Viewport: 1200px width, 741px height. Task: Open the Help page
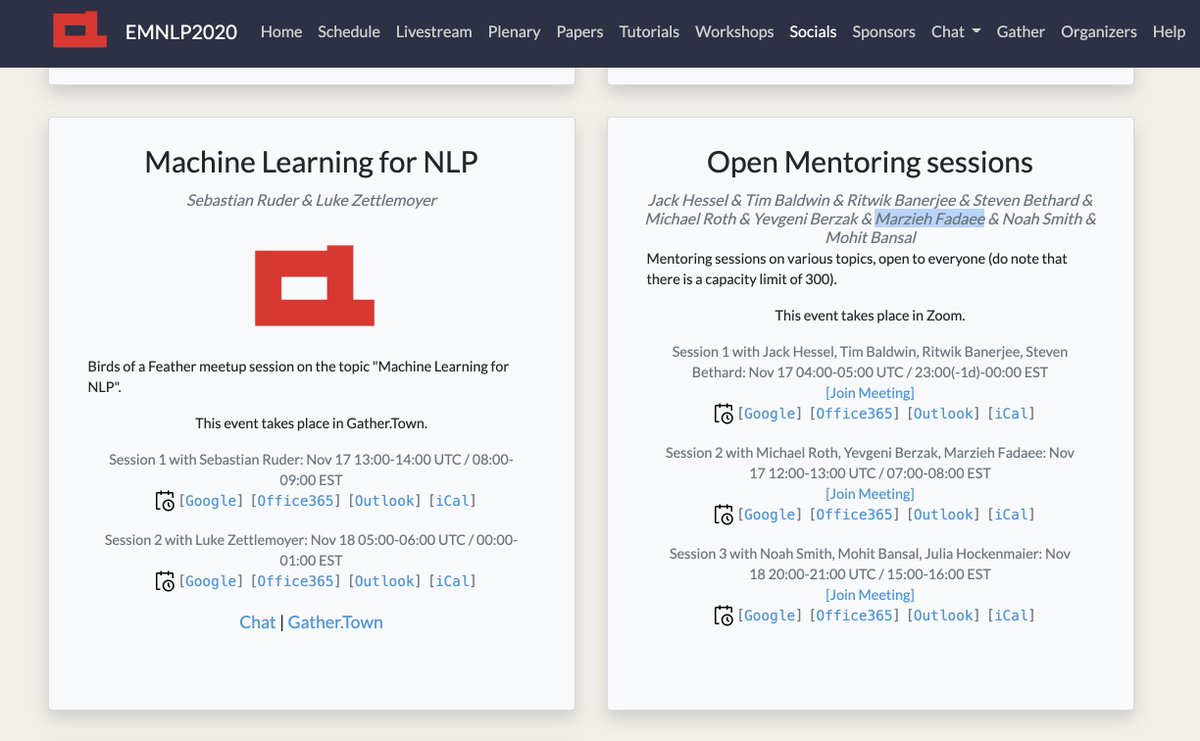[x=1169, y=31]
